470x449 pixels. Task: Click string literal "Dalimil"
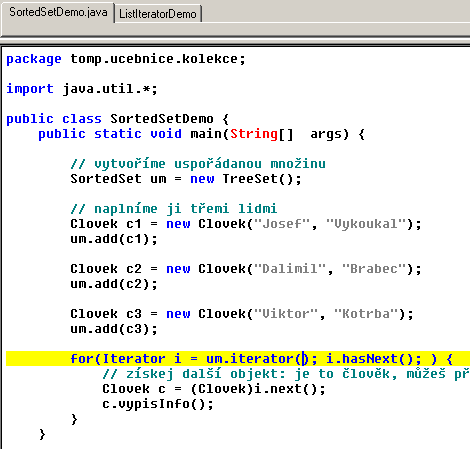(290, 269)
